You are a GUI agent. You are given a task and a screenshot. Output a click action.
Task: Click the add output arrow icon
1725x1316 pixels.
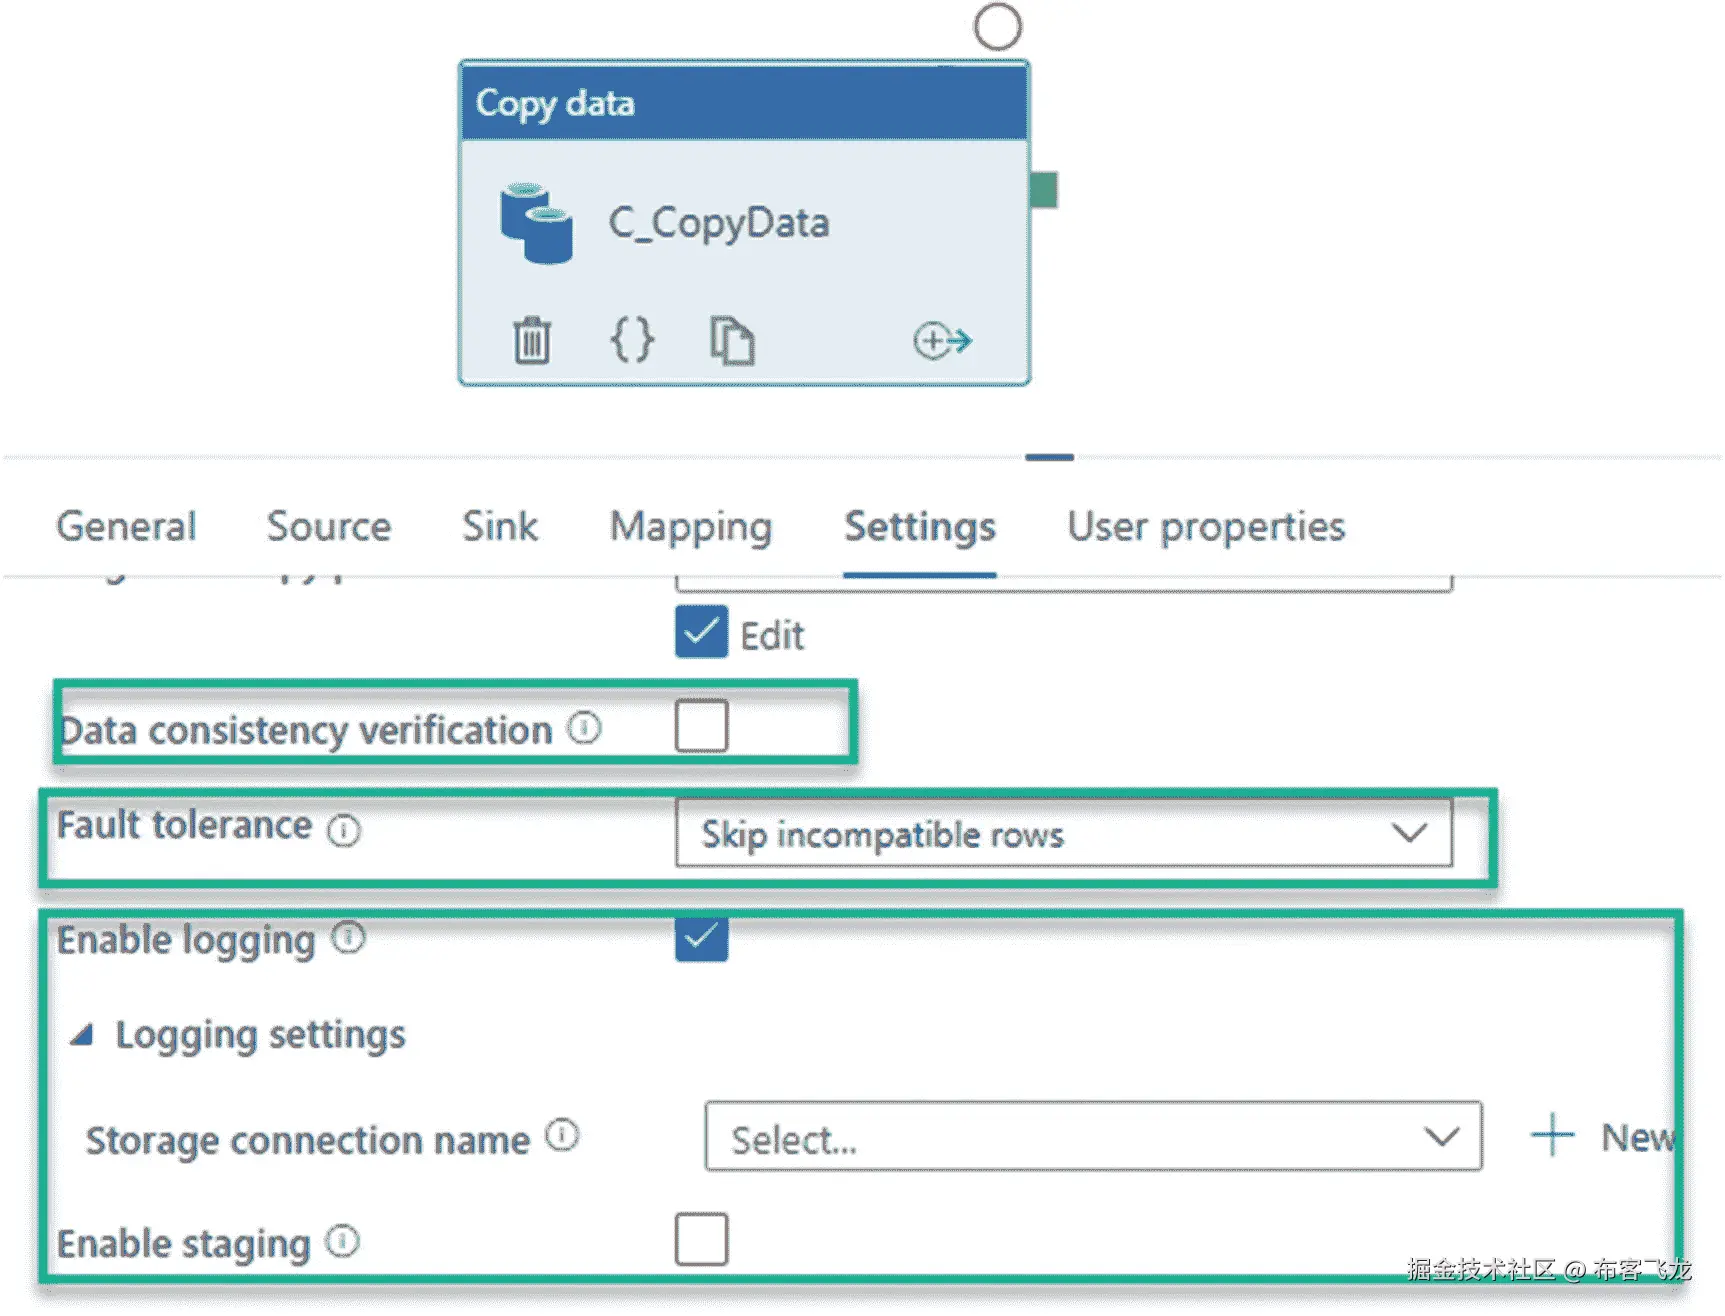click(942, 341)
